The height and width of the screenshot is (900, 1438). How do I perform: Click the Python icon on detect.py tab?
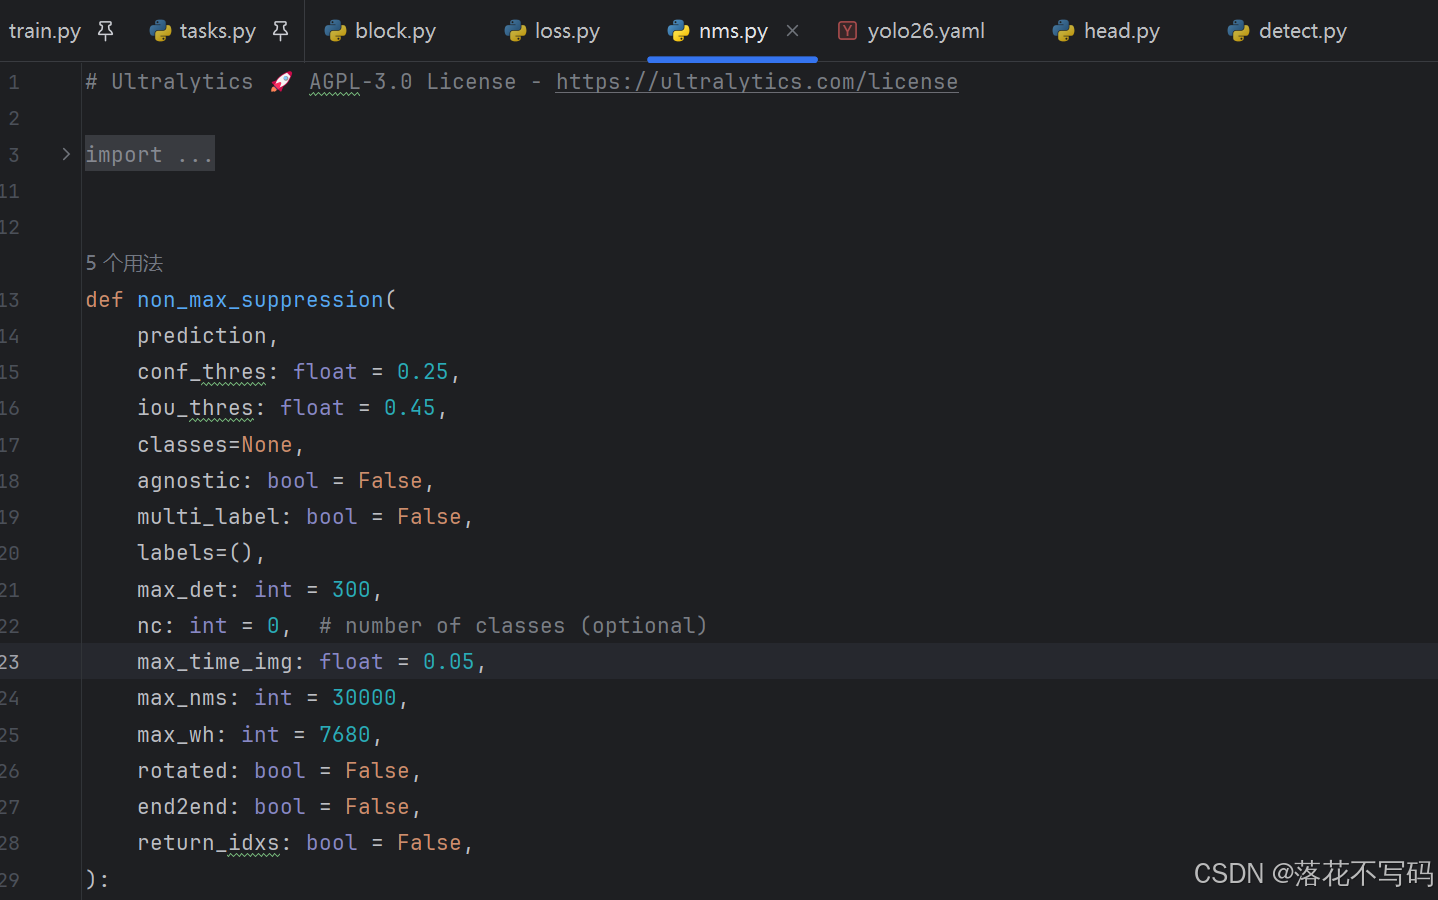pyautogui.click(x=1239, y=31)
